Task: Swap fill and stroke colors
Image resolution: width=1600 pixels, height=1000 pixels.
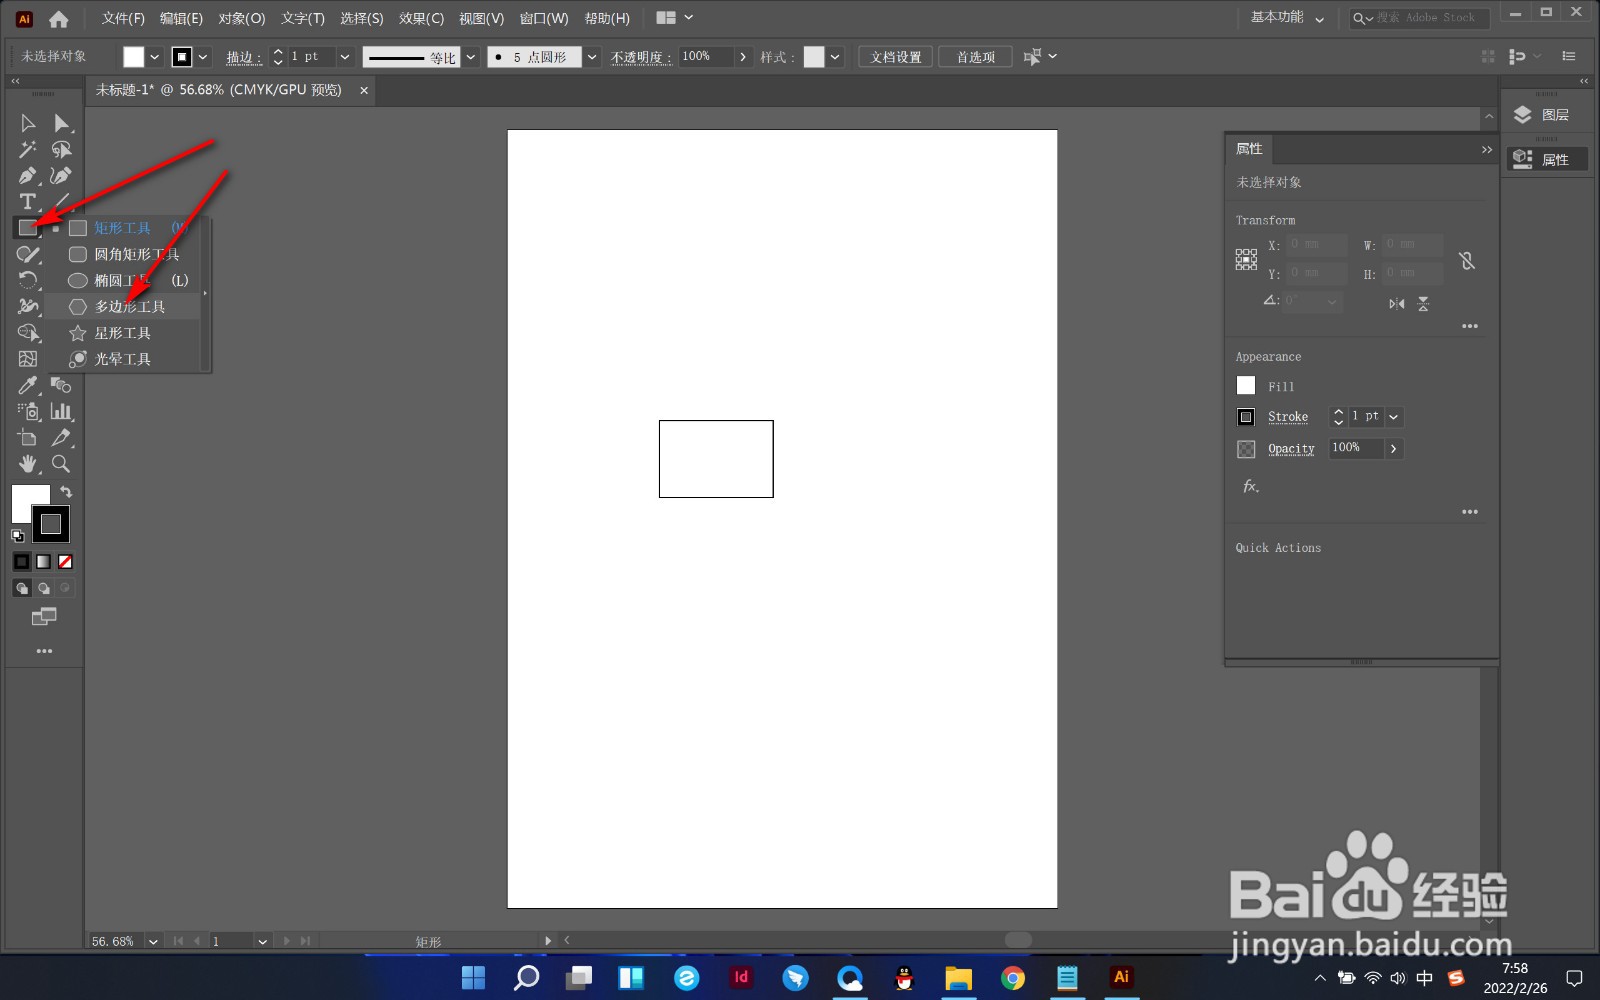Action: 66,492
